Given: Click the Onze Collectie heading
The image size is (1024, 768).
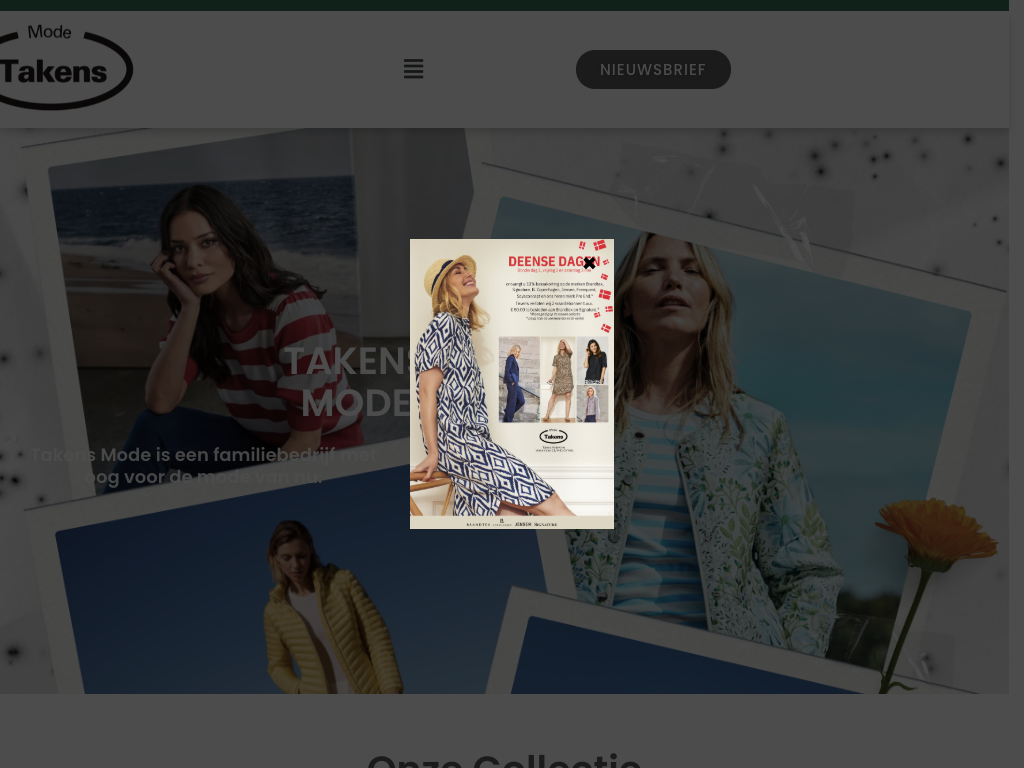Looking at the screenshot, I should (x=503, y=760).
